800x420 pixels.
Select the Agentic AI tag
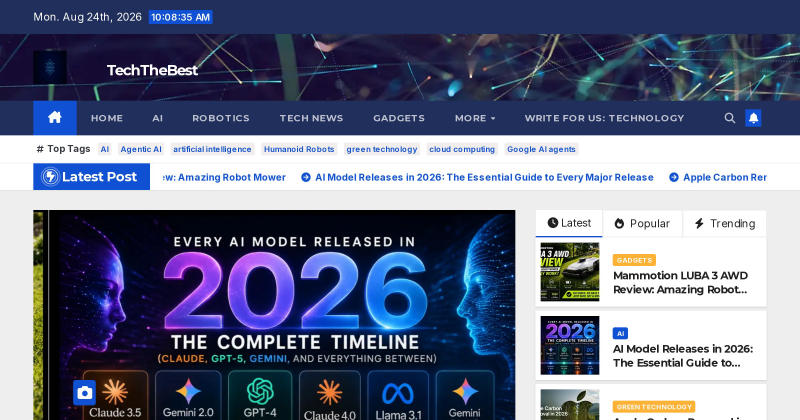141,149
